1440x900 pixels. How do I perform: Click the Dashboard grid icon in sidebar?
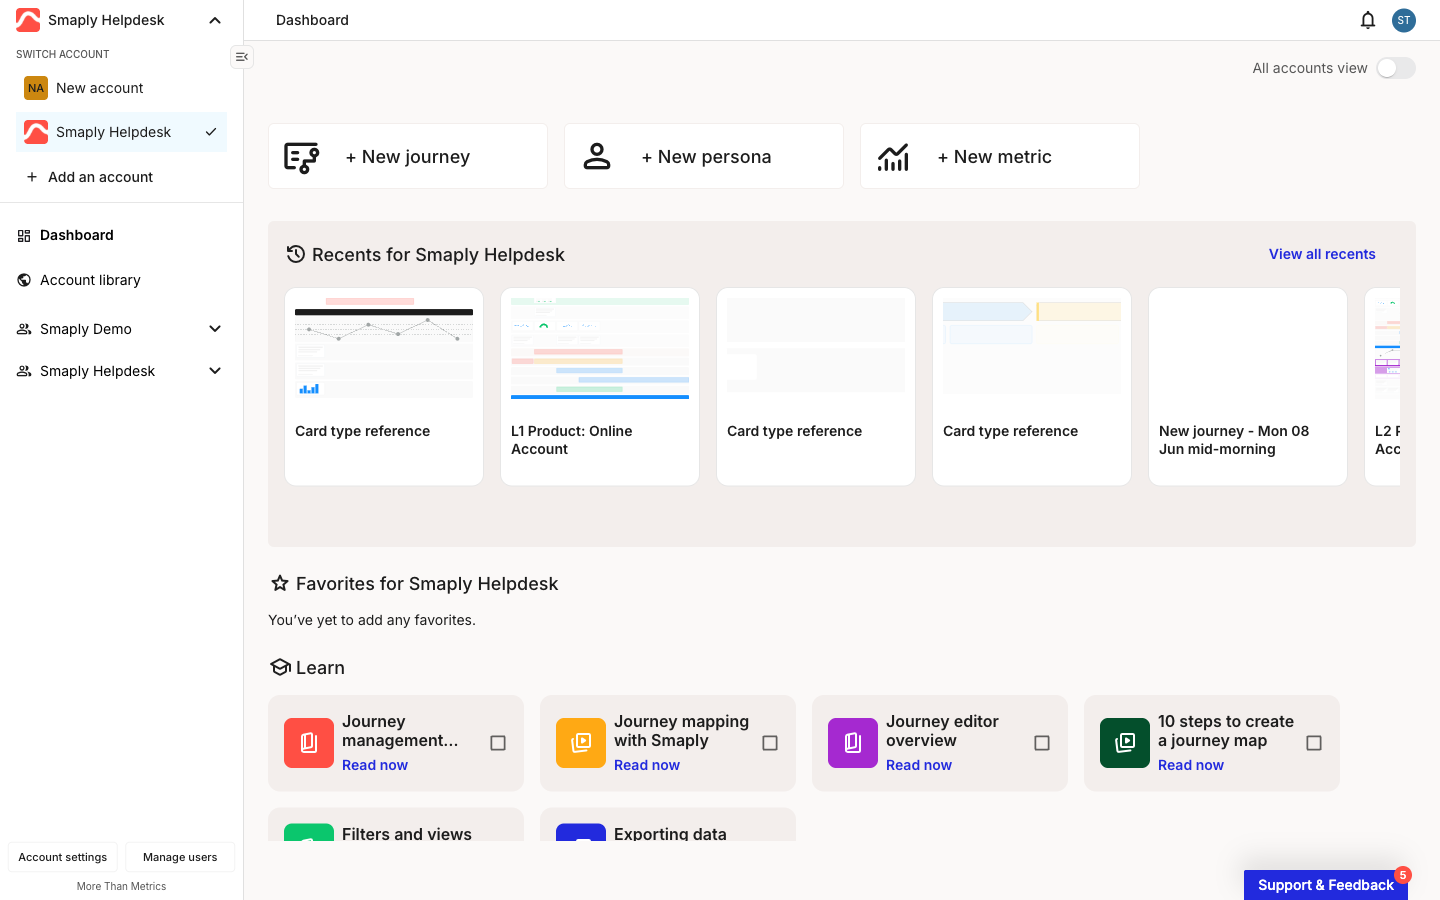(x=24, y=236)
